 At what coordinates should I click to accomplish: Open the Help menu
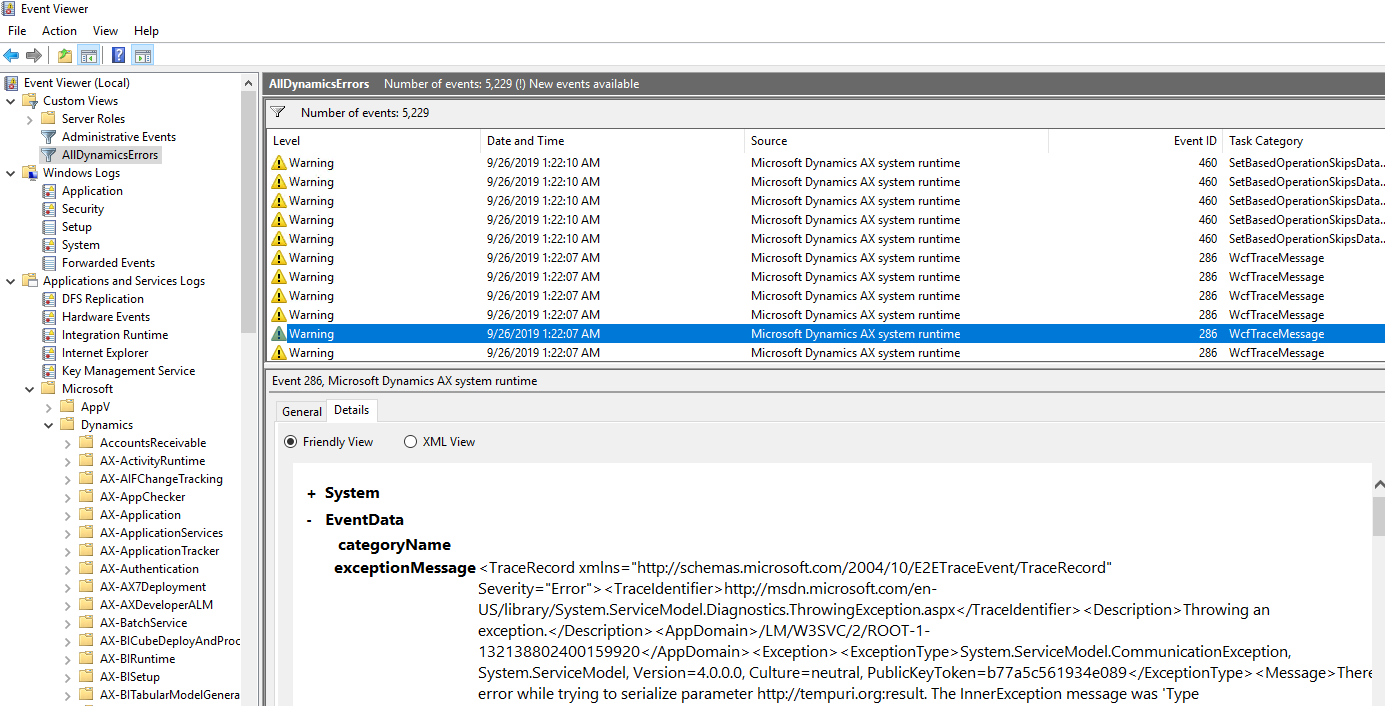pos(146,31)
